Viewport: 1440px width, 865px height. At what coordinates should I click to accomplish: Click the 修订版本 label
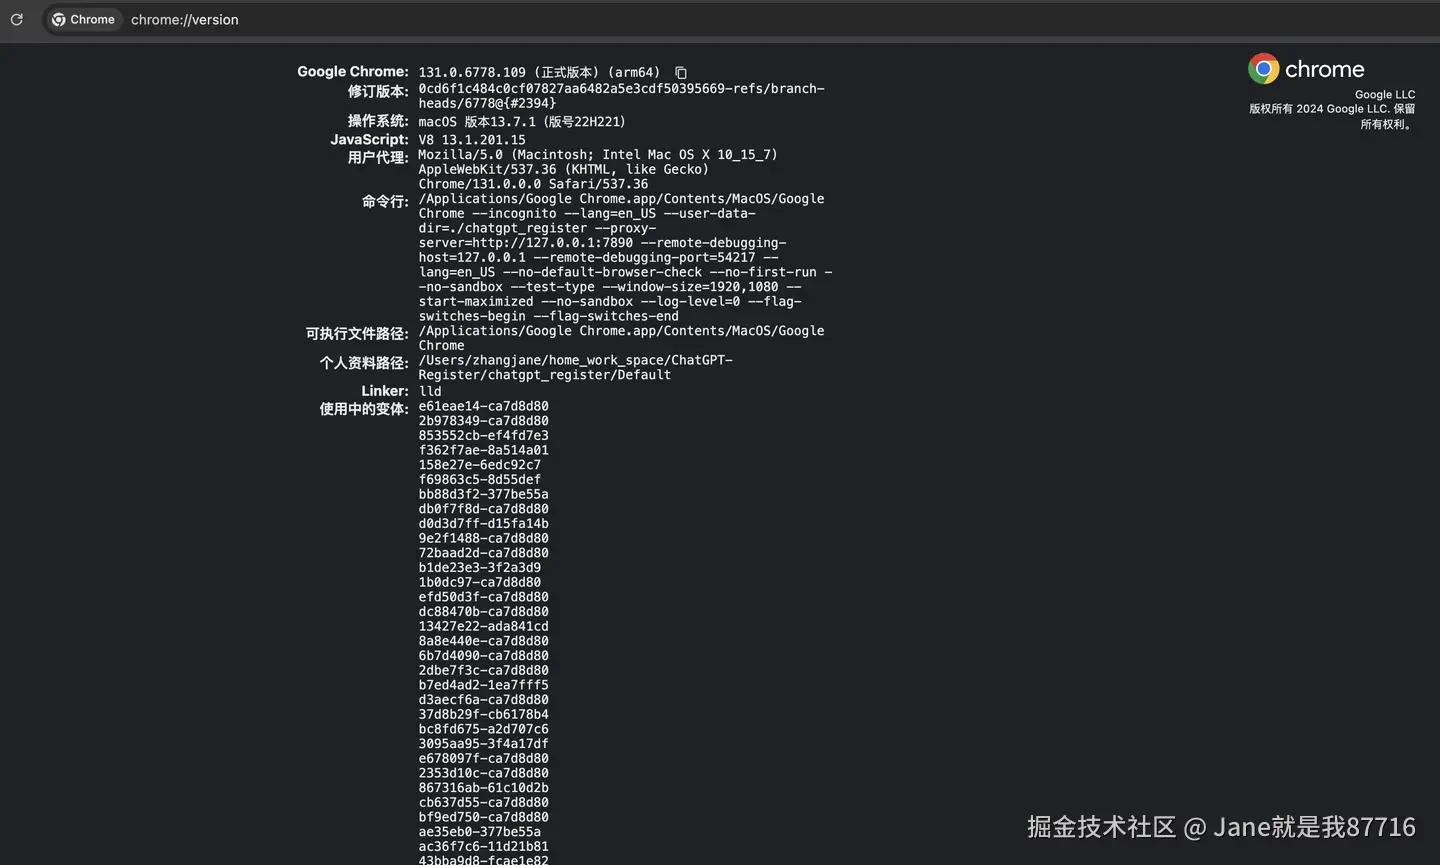[x=378, y=91]
